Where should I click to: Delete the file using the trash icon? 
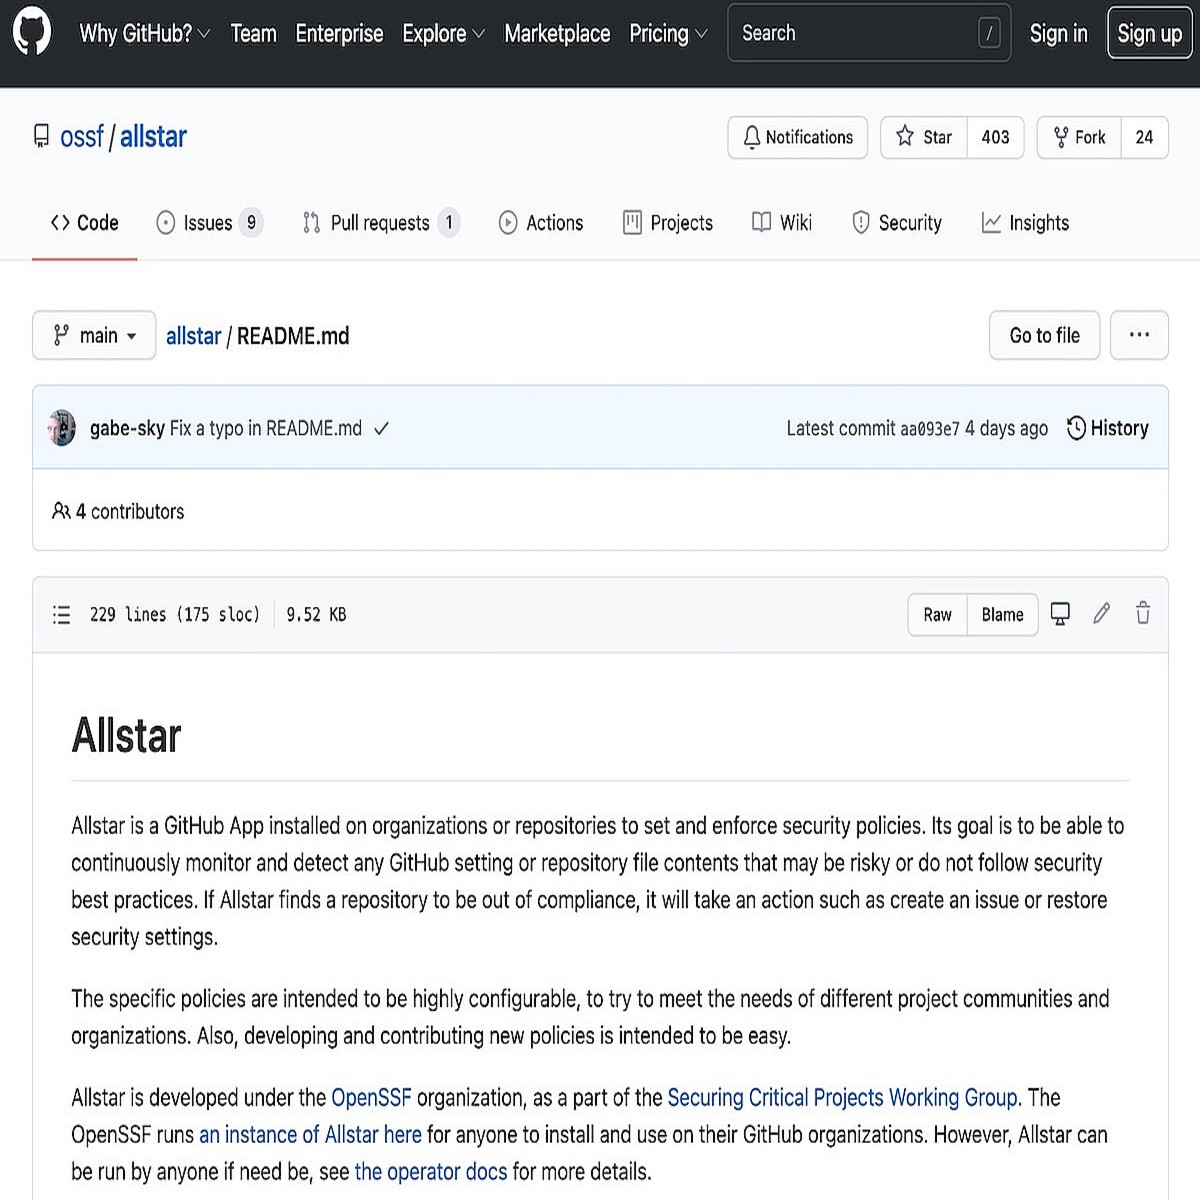coord(1142,614)
